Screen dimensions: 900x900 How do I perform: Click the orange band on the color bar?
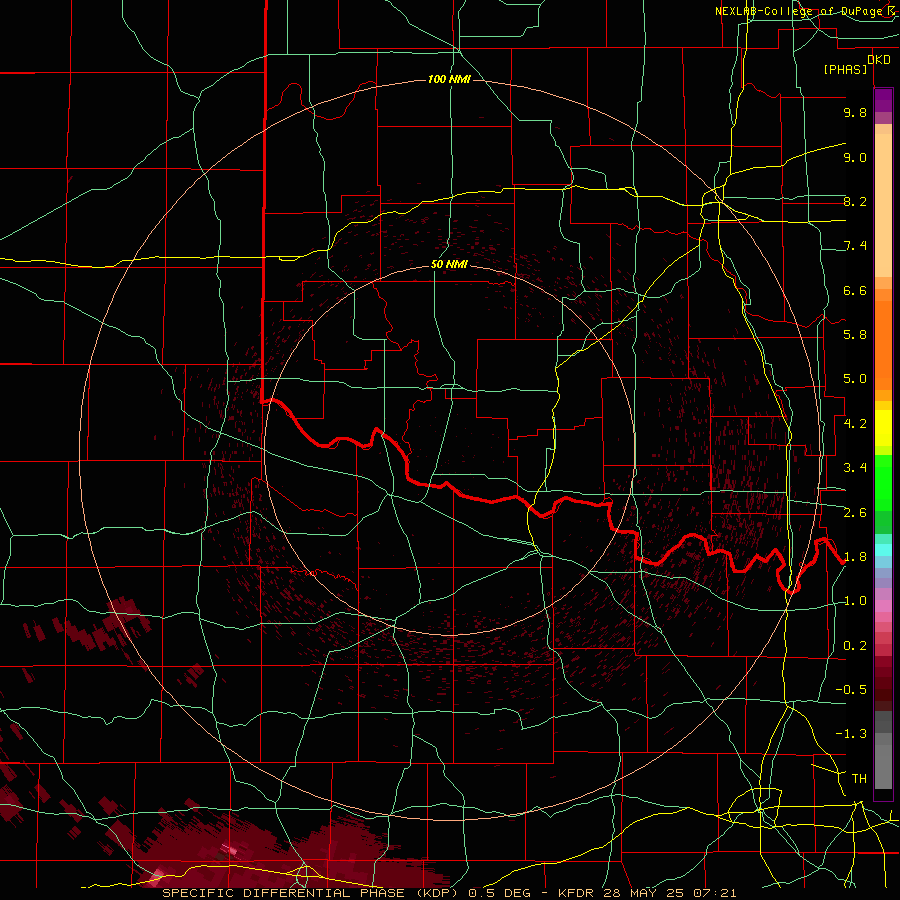coord(883,346)
